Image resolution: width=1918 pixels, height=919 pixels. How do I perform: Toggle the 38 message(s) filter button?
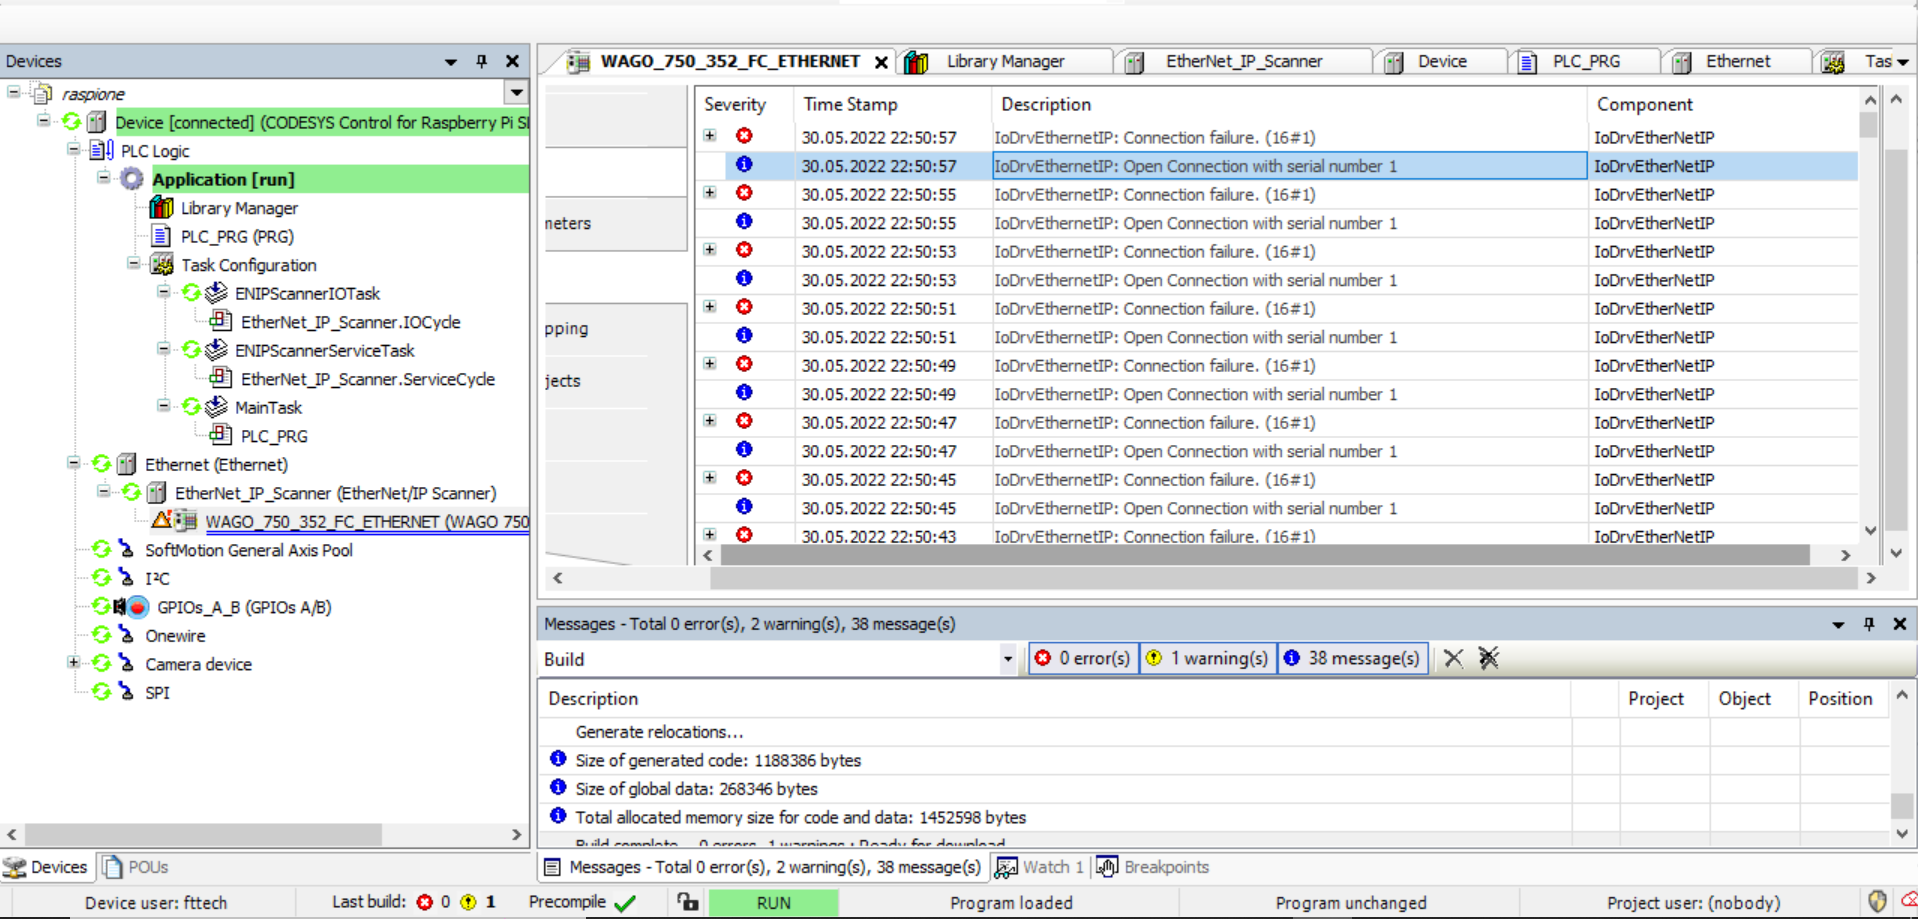(1352, 658)
